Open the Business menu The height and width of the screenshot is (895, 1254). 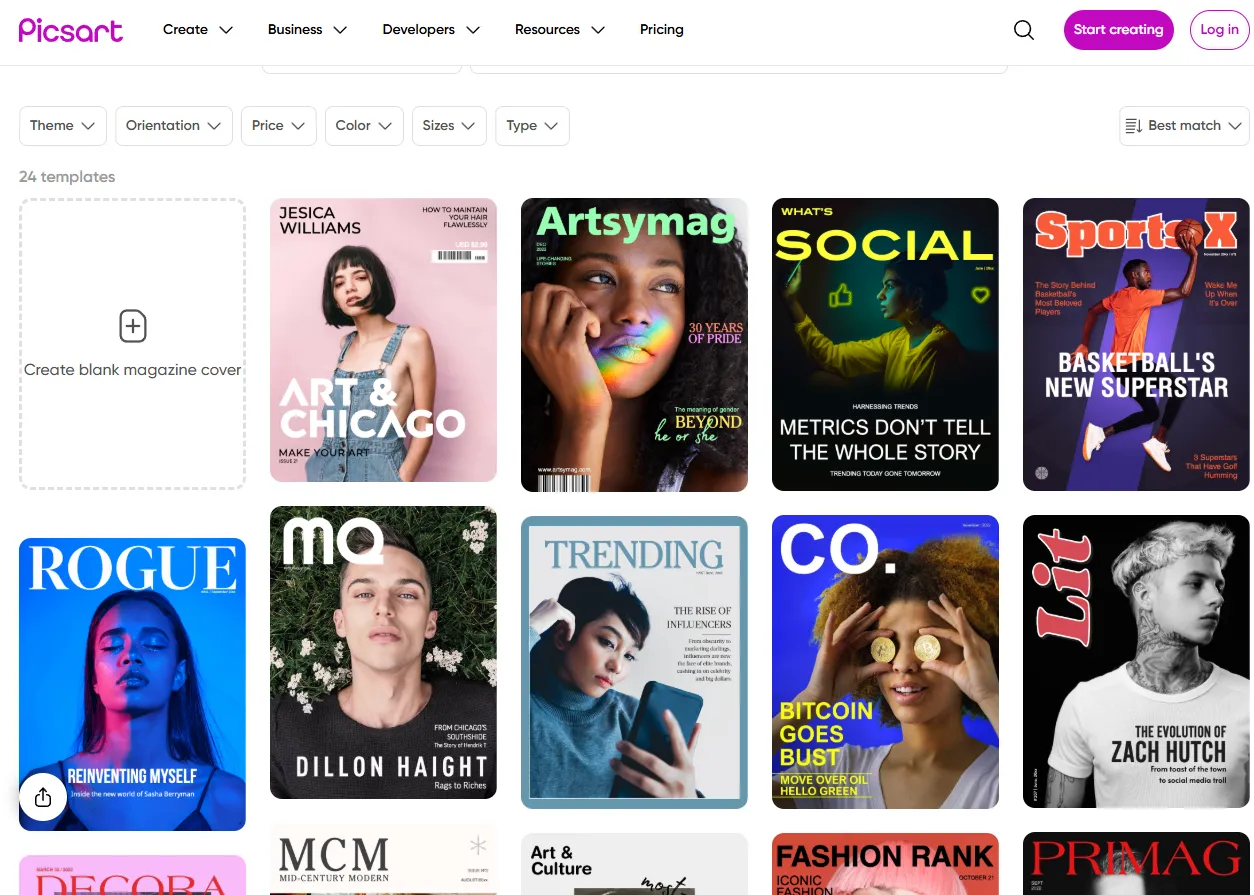point(307,30)
